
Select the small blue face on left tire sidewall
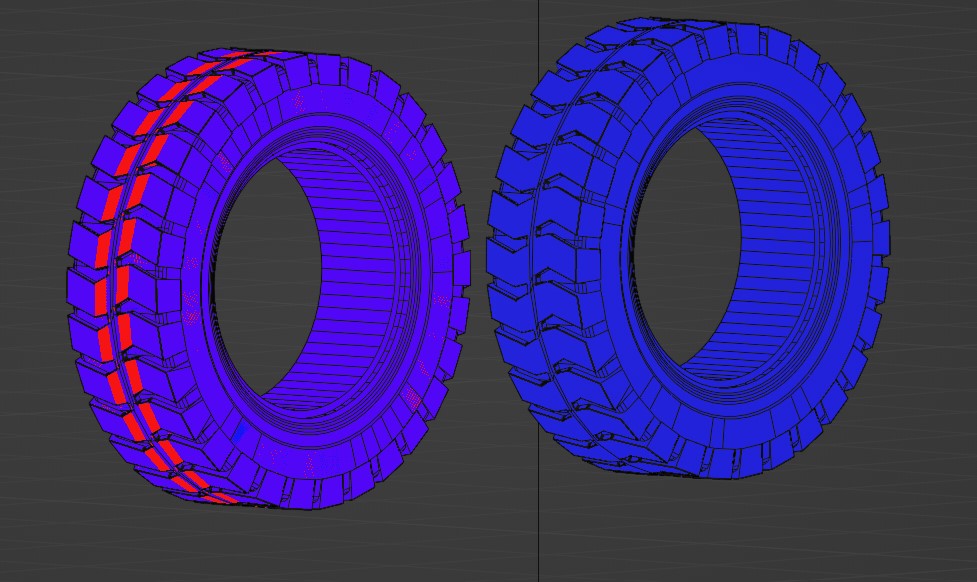[x=240, y=432]
